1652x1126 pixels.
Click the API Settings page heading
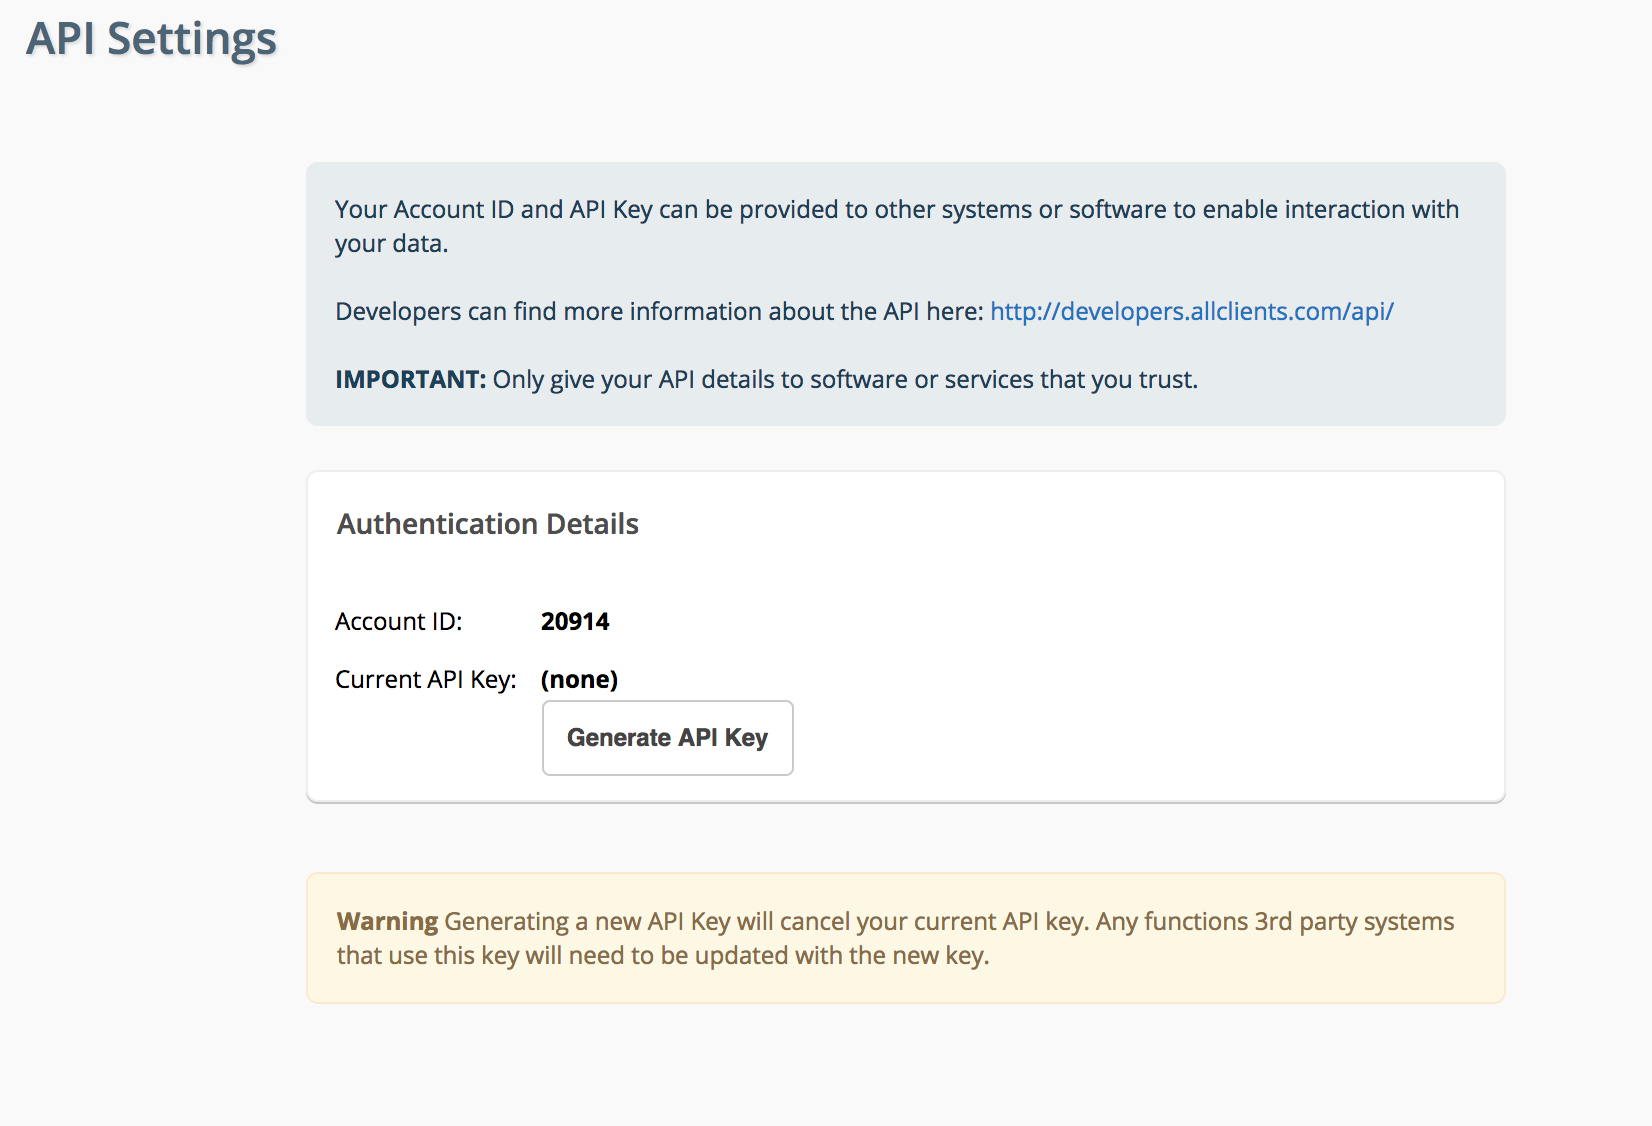coord(151,39)
